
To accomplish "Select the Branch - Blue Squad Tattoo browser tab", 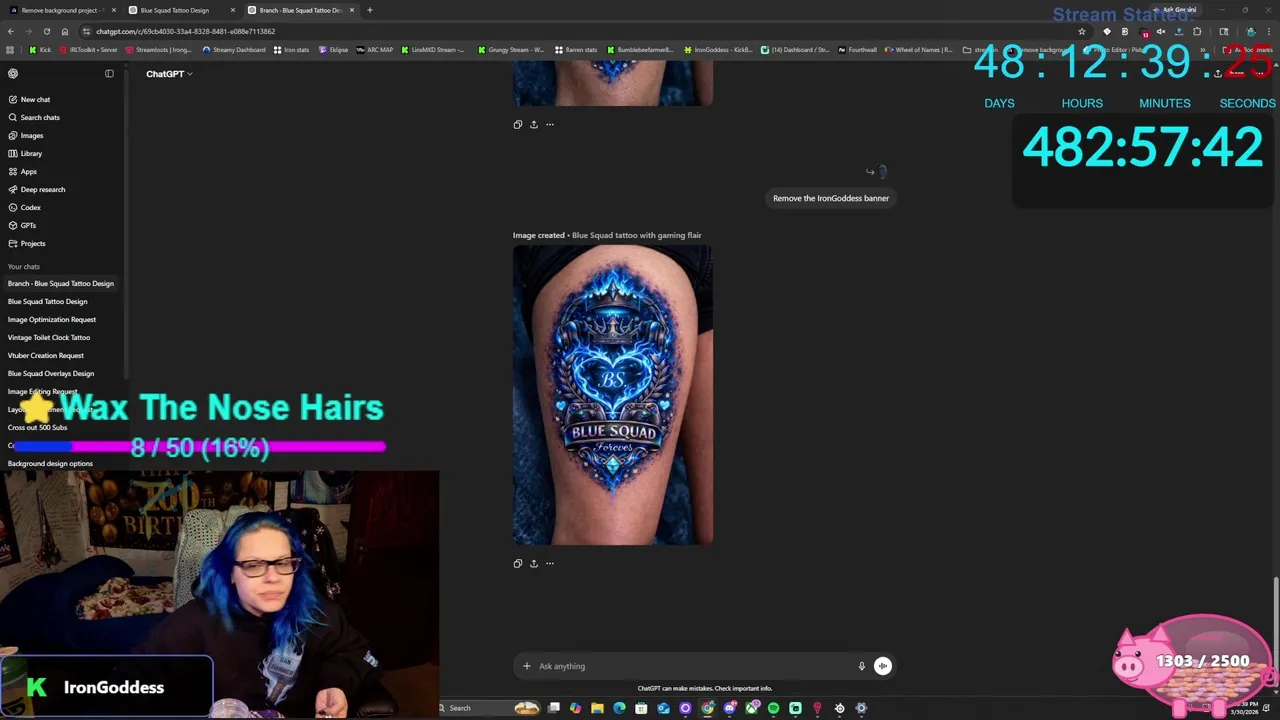I will click(x=300, y=10).
